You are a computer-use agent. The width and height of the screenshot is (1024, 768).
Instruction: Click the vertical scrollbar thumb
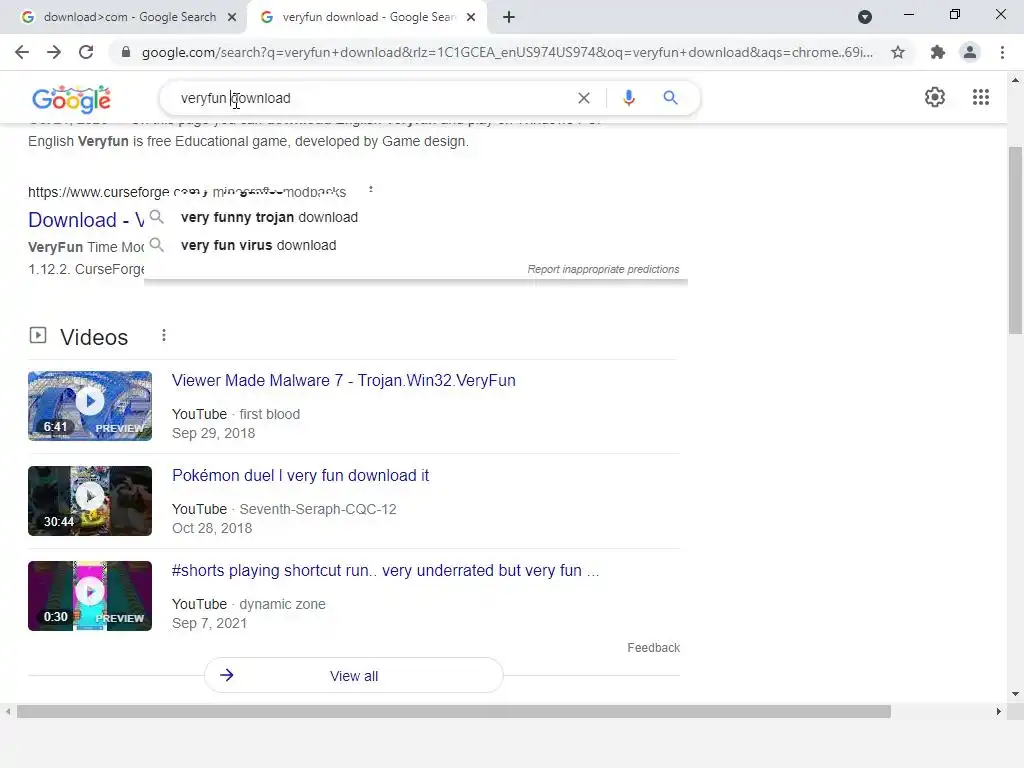1015,240
